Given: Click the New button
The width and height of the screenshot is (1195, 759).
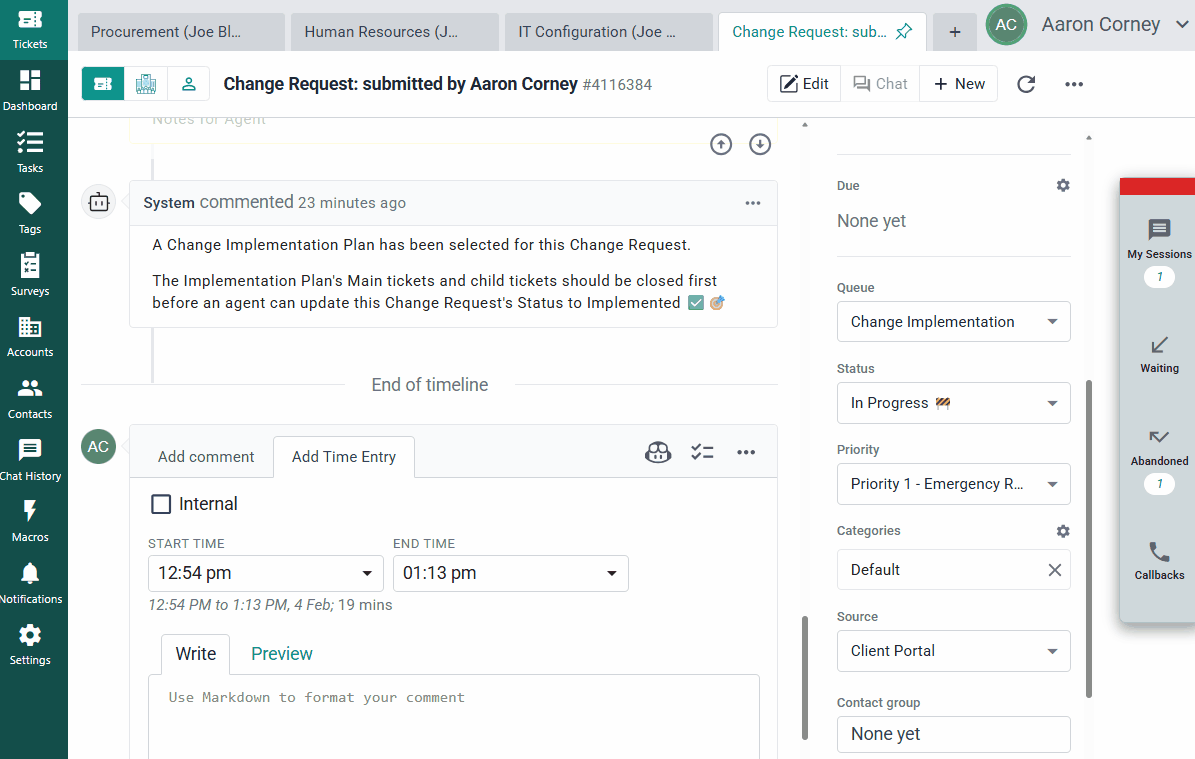Looking at the screenshot, I should point(959,84).
